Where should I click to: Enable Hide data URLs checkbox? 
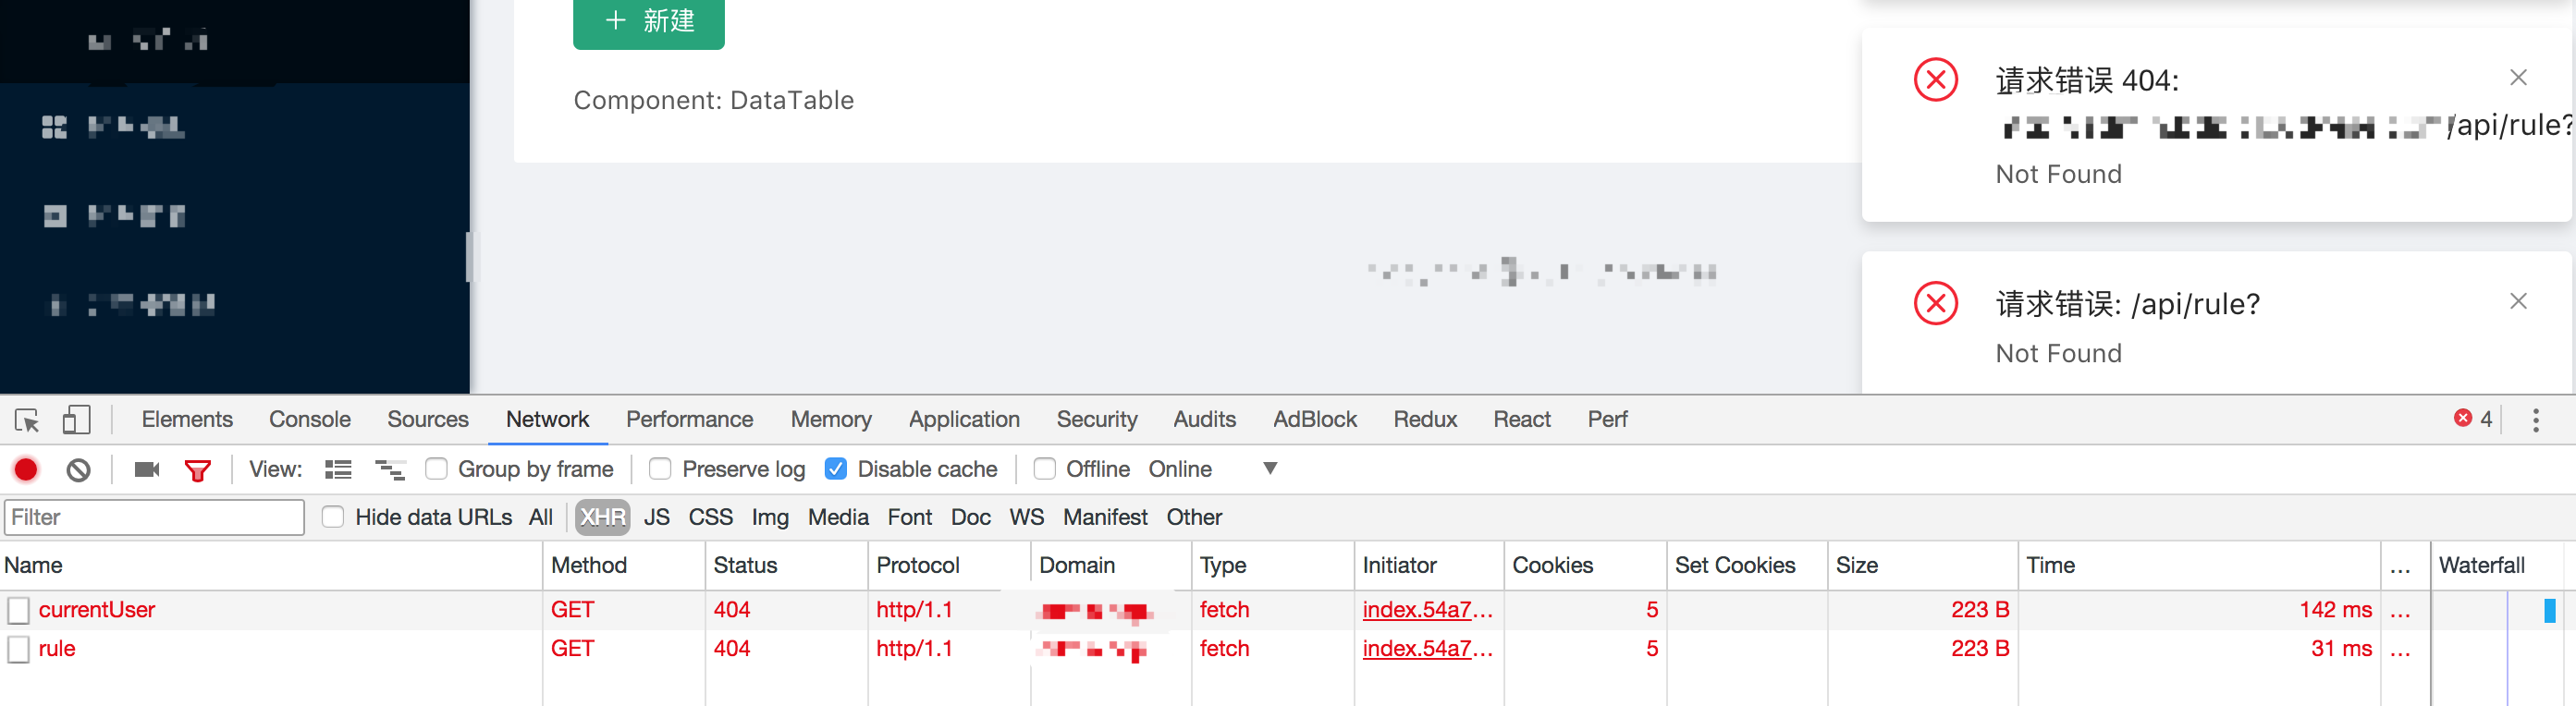[333, 517]
